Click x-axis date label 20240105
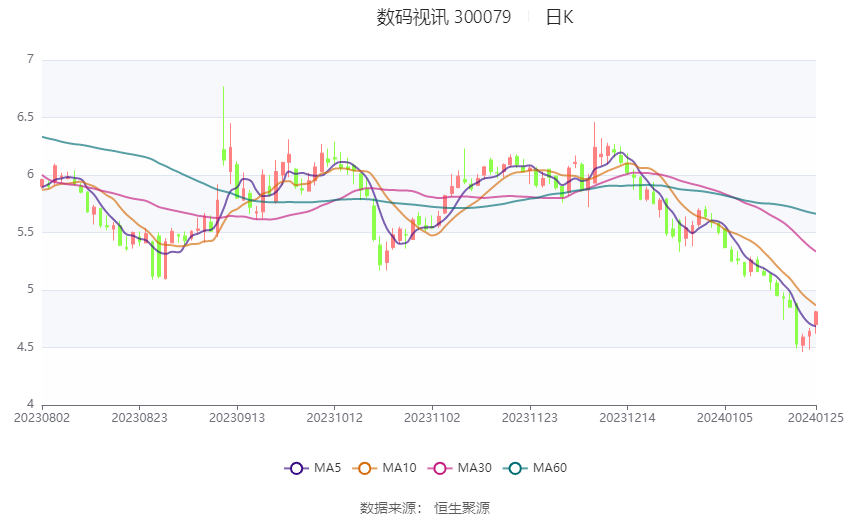This screenshot has width=850, height=516. point(725,418)
